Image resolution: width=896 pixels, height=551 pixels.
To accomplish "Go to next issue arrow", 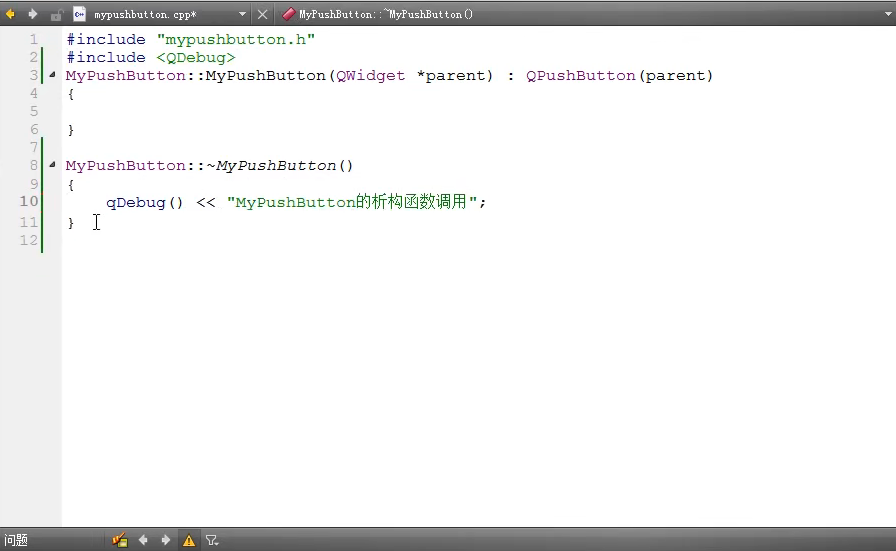I will click(166, 540).
